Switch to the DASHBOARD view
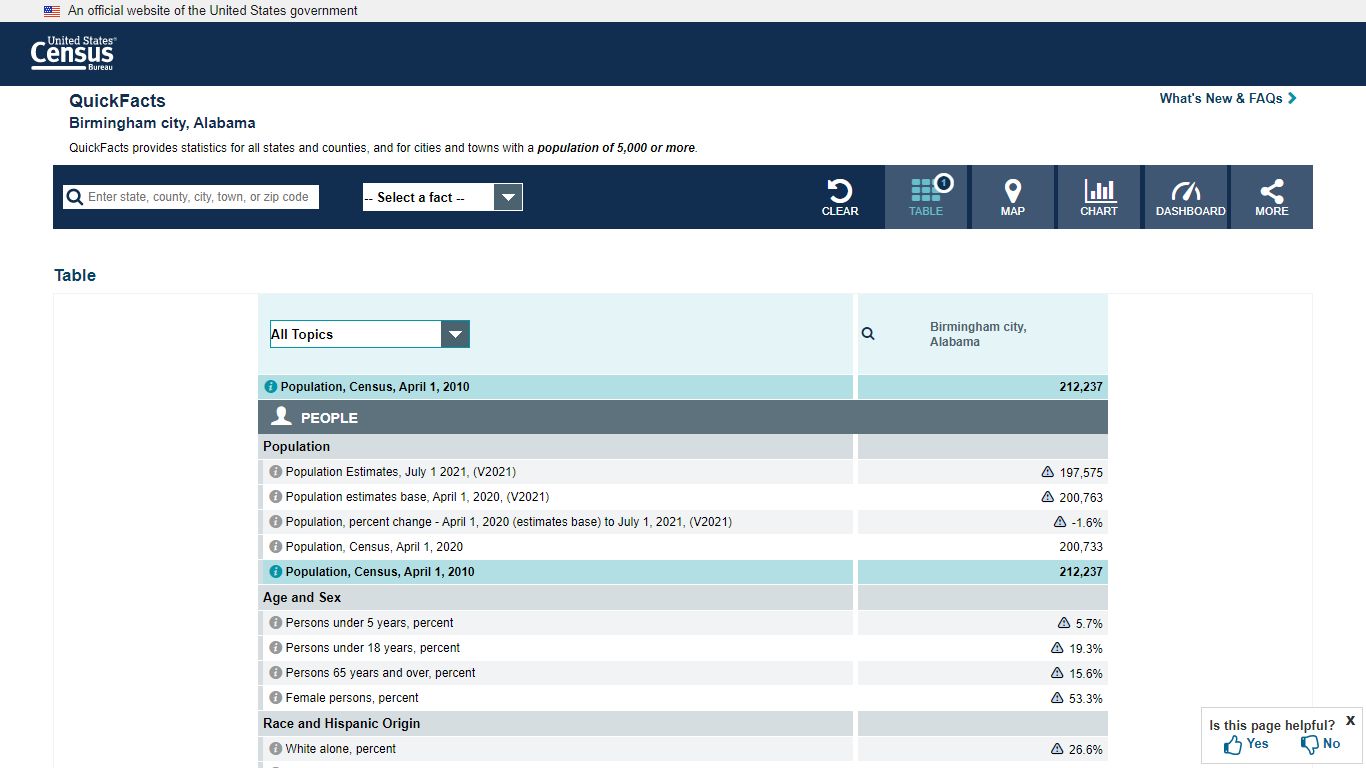The height and width of the screenshot is (768, 1366). pos(1186,197)
